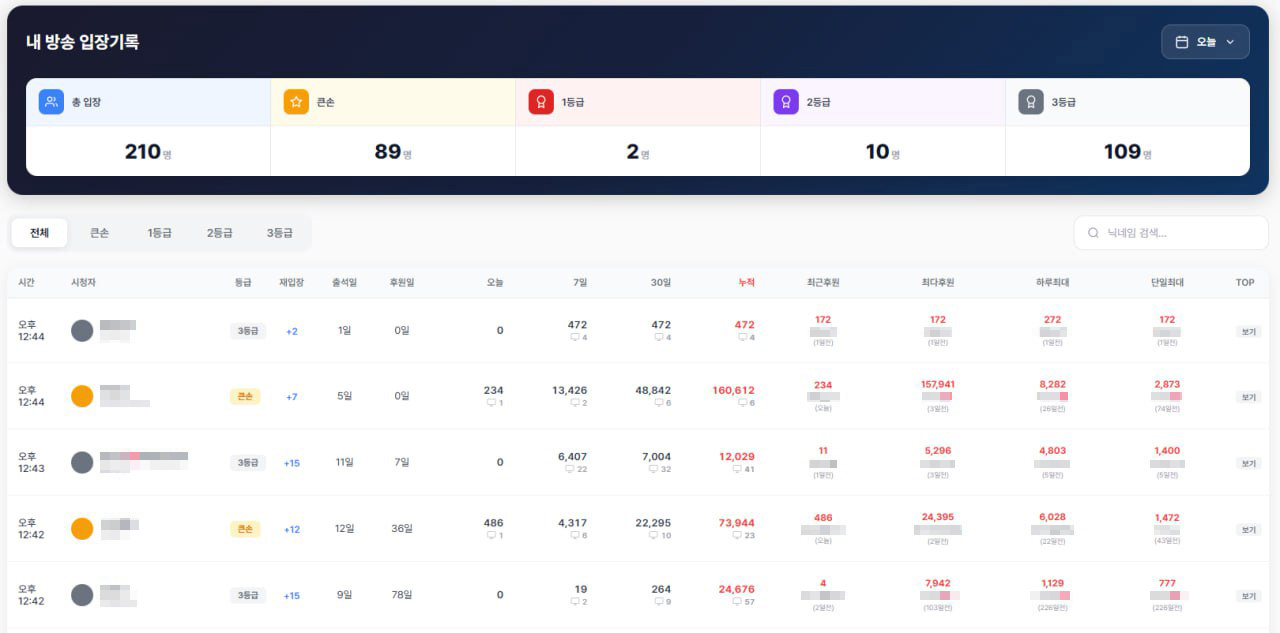
Task: Click the gray avatar in the first row
Action: tap(82, 330)
